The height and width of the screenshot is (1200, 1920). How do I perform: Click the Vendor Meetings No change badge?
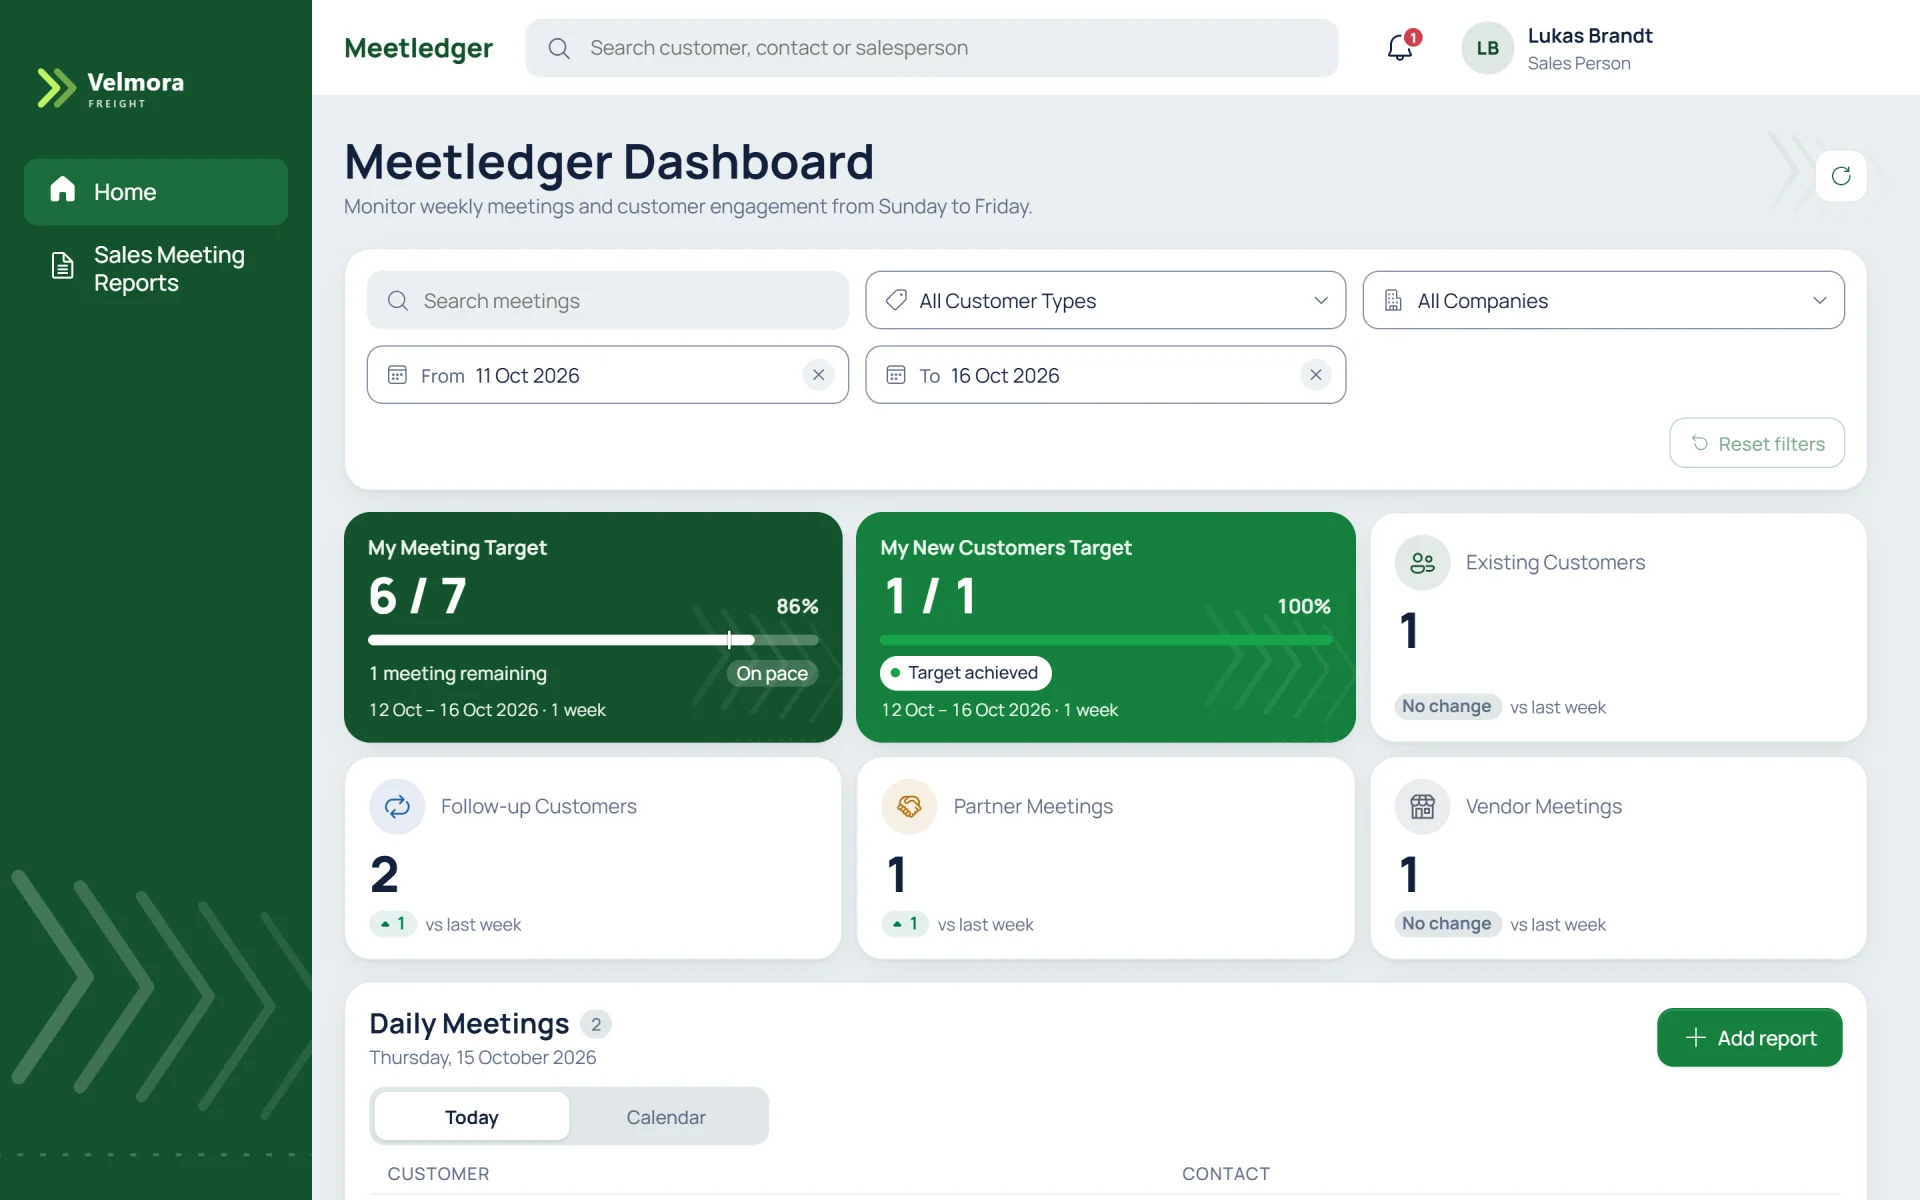[x=1446, y=924]
